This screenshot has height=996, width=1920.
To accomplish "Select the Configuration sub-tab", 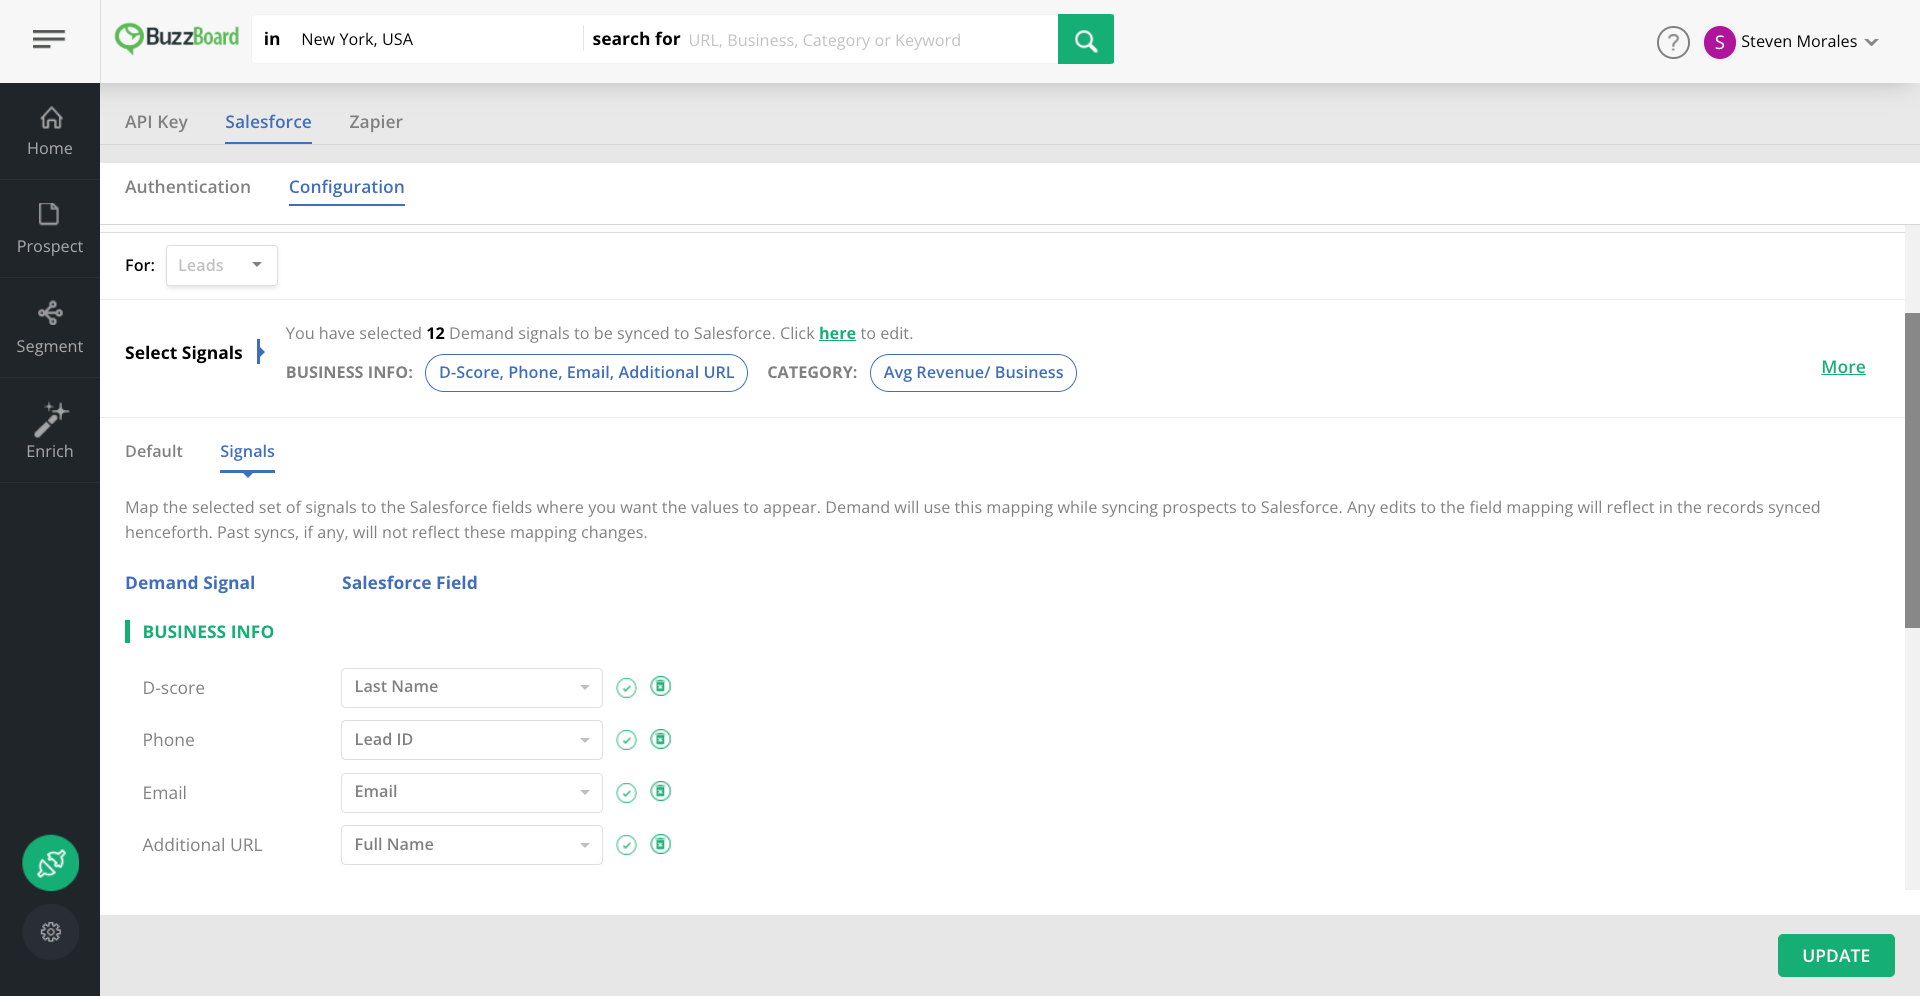I will pos(347,187).
